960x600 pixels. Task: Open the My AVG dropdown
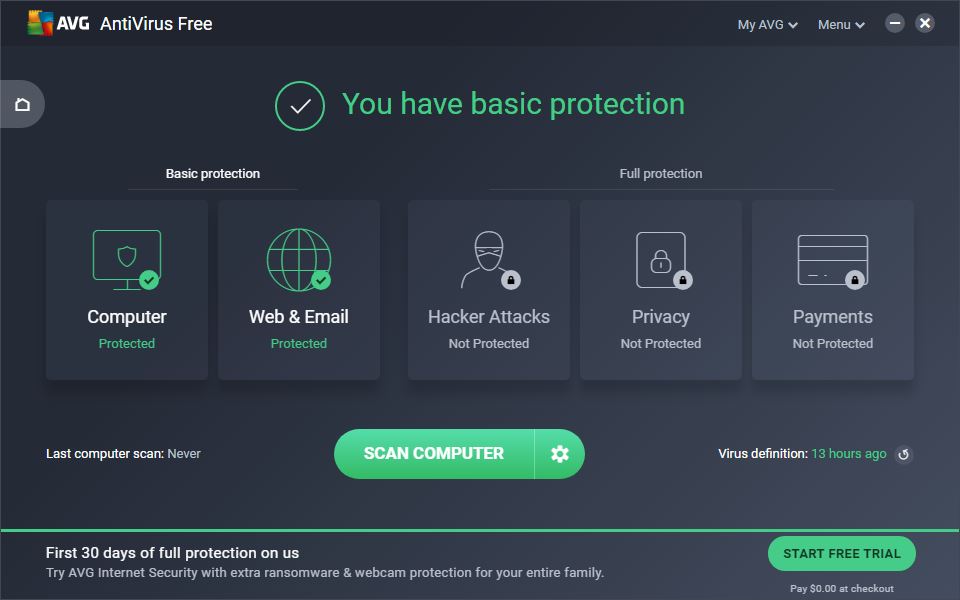pyautogui.click(x=760, y=24)
